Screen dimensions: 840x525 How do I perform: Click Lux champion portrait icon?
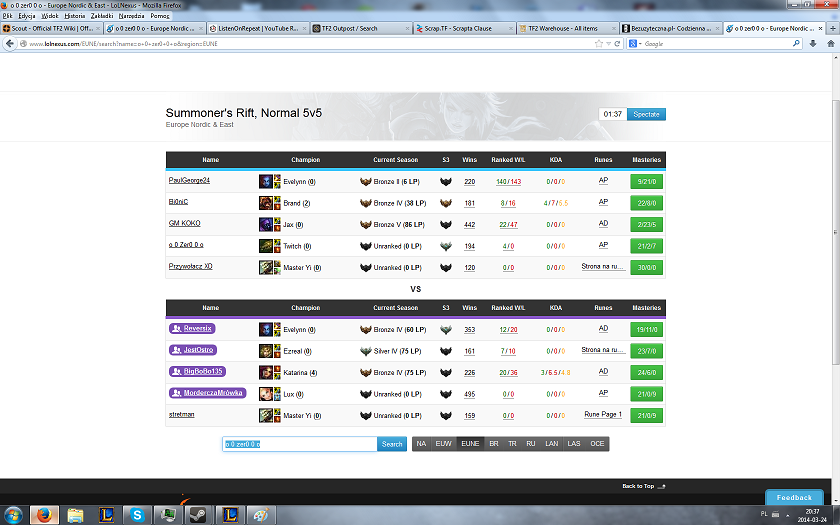click(266, 394)
